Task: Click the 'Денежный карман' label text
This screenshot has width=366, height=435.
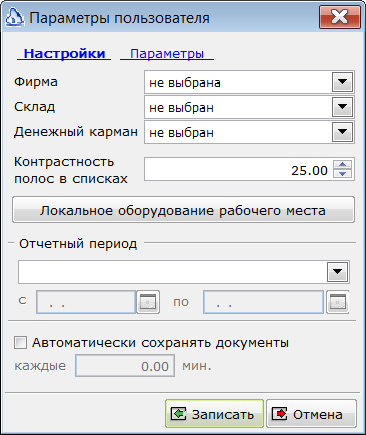Action: 76,132
